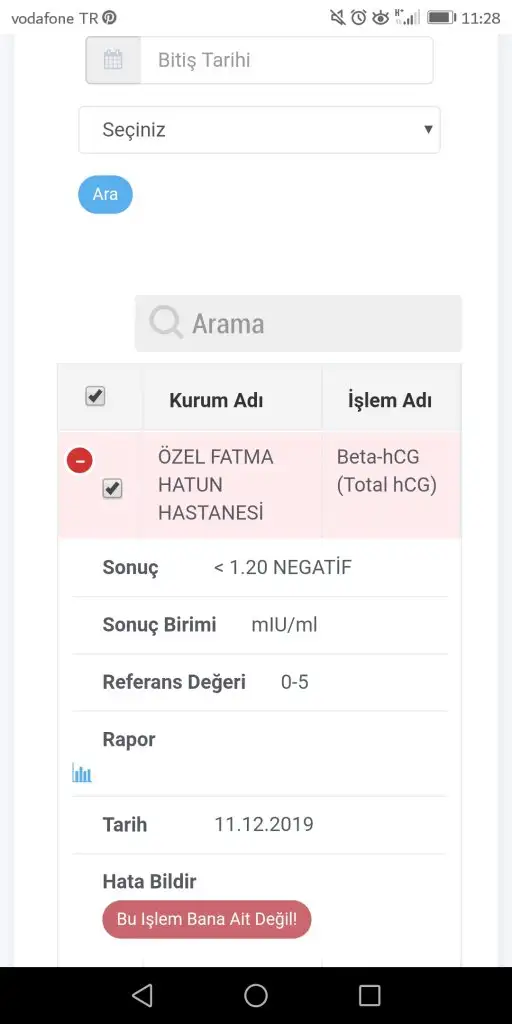
Task: Focus the Bitiş Tarihi date field
Action: tap(286, 60)
